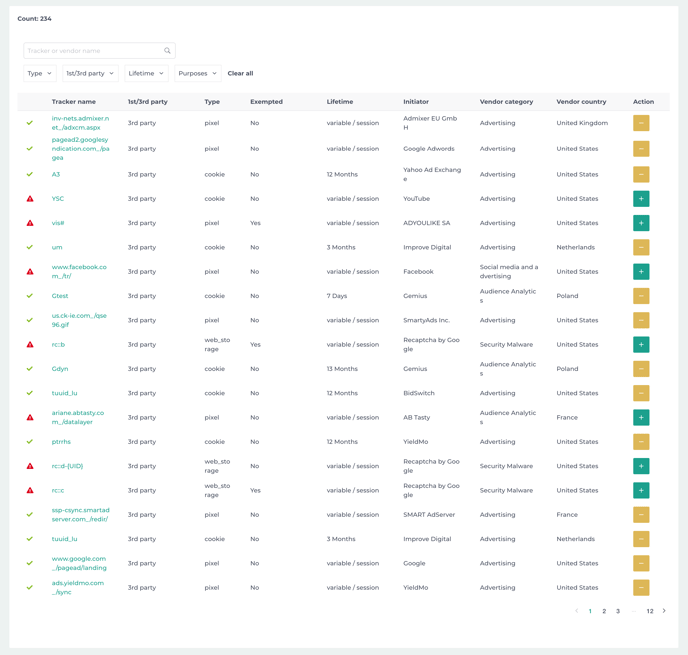Clear all filters

pyautogui.click(x=240, y=73)
